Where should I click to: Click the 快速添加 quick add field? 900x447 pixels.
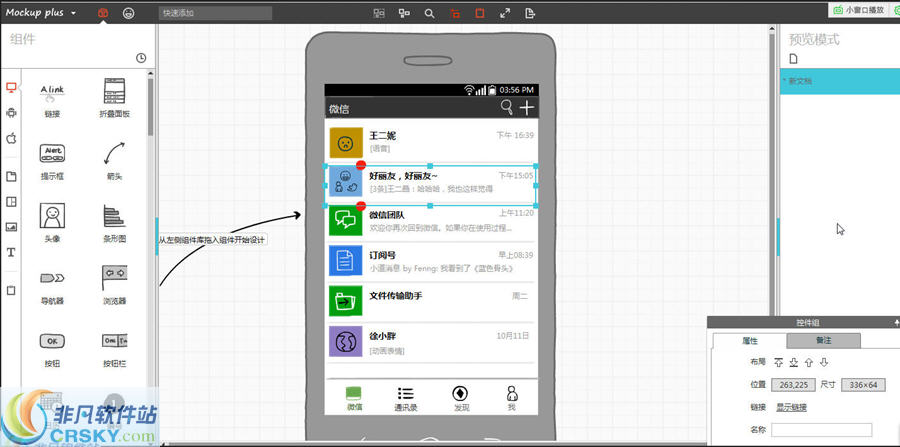[x=215, y=13]
